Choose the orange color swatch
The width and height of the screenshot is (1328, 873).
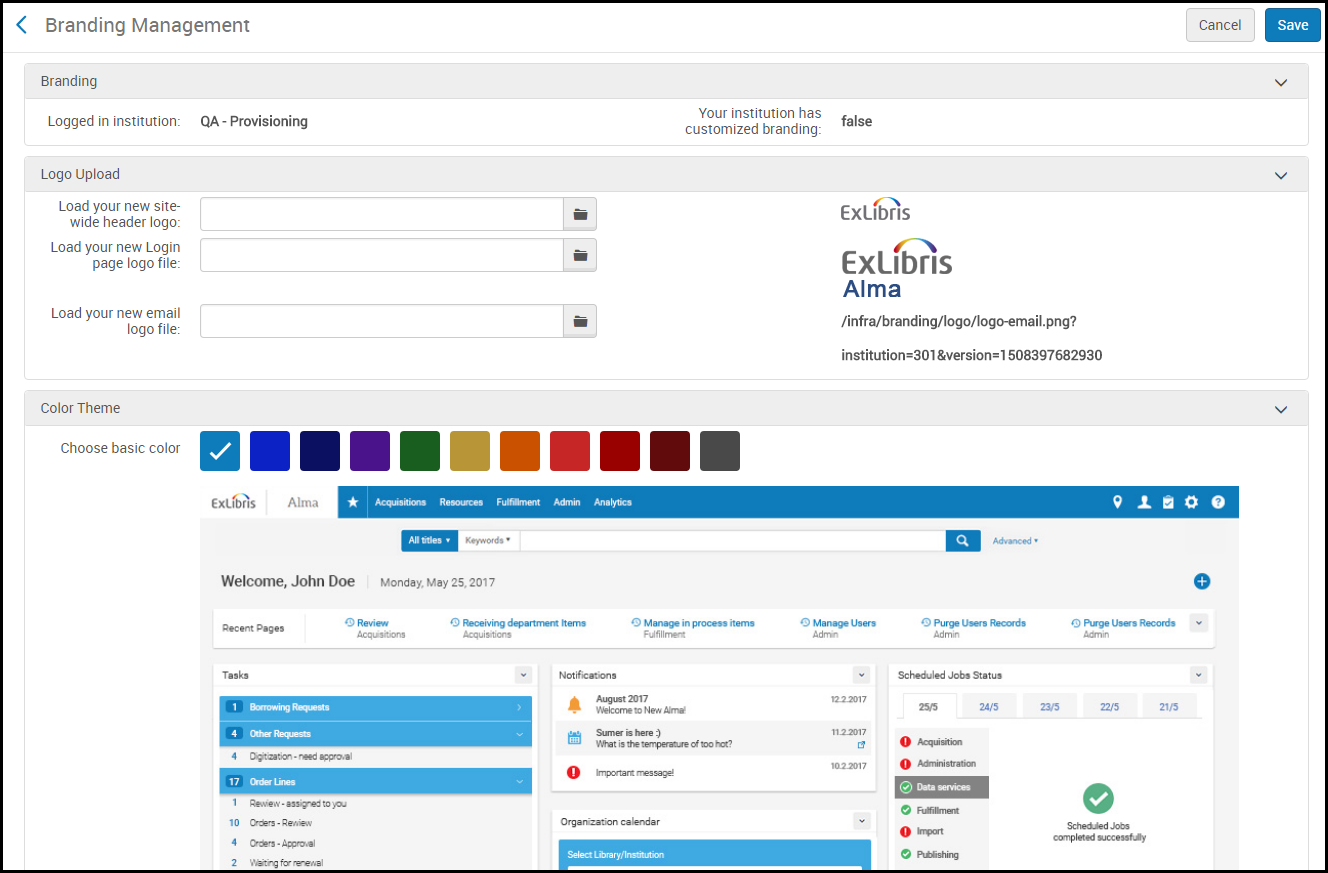pos(520,451)
